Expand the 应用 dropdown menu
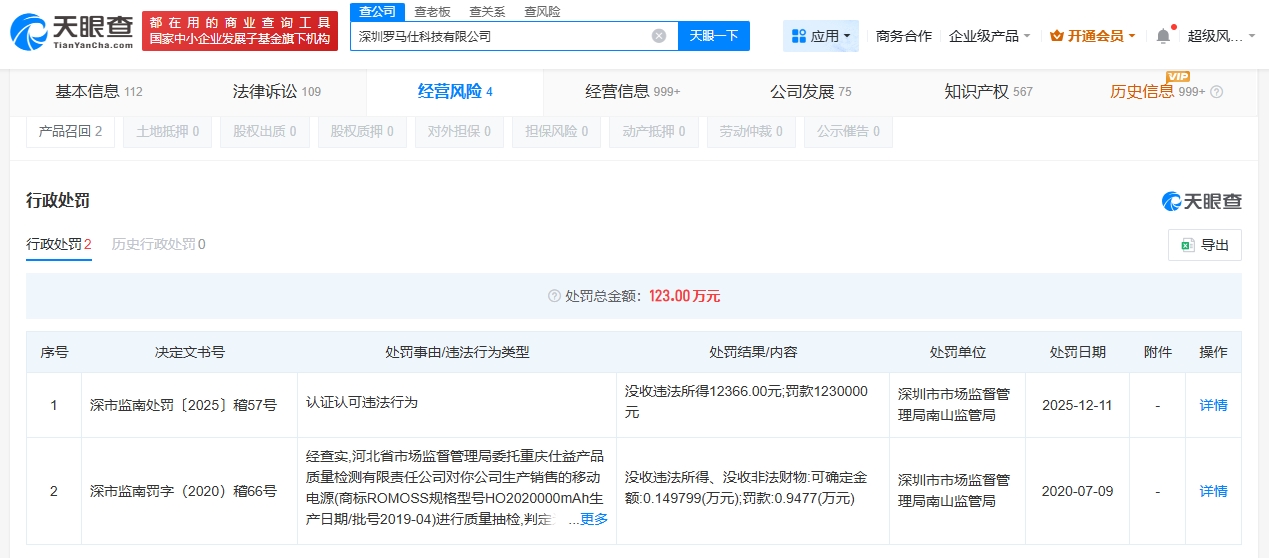The width and height of the screenshot is (1269, 558). click(x=847, y=36)
